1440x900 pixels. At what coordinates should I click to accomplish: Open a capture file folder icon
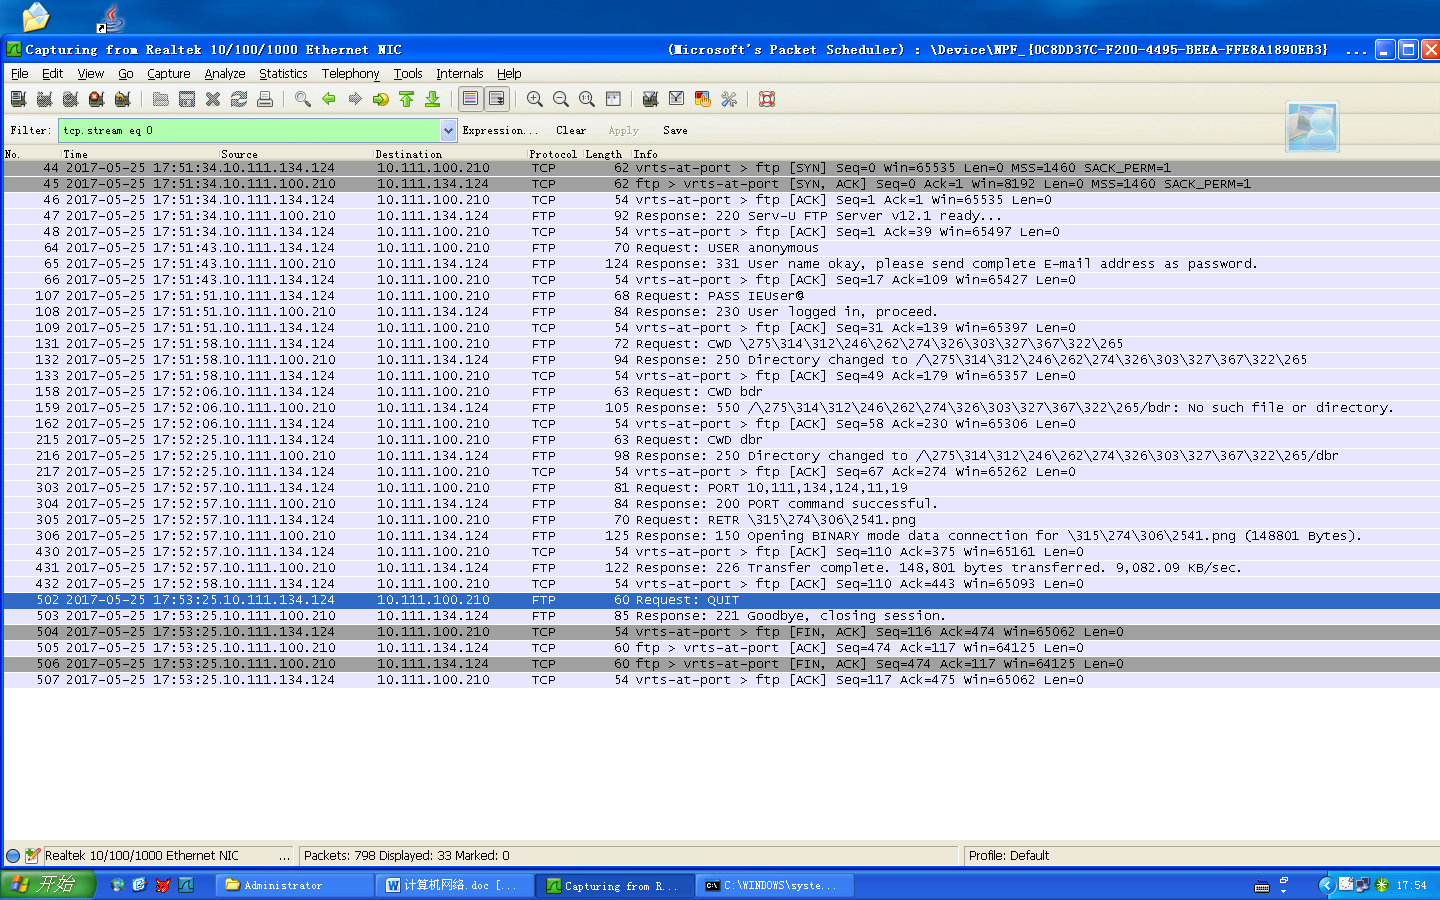[x=160, y=99]
